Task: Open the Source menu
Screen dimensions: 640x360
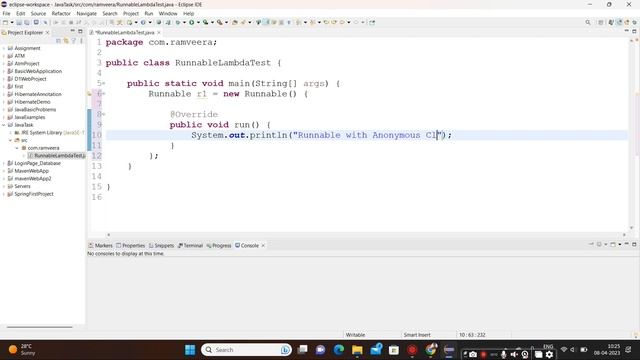Action: [x=38, y=13]
